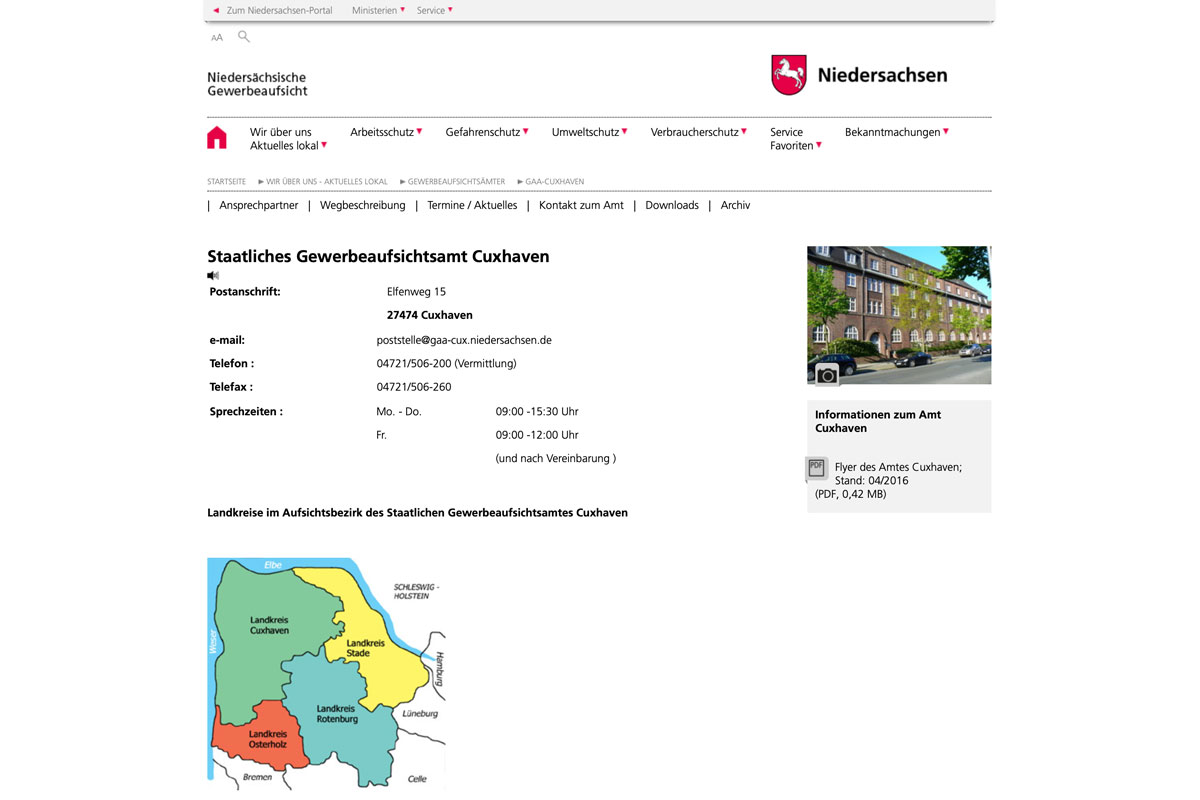Open the search magnifier icon

[243, 37]
